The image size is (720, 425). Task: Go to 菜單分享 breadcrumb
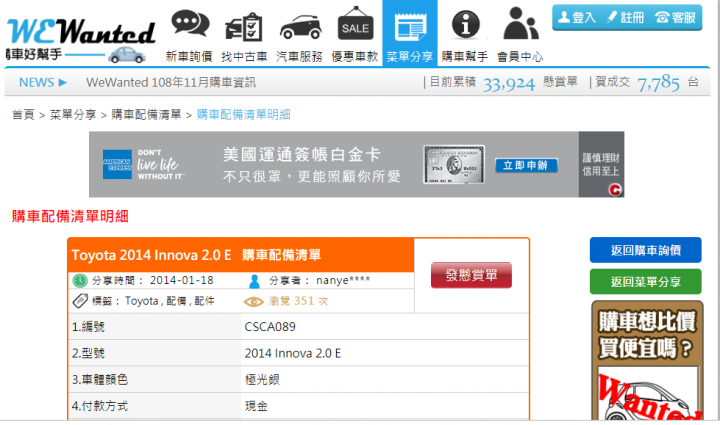(x=73, y=115)
